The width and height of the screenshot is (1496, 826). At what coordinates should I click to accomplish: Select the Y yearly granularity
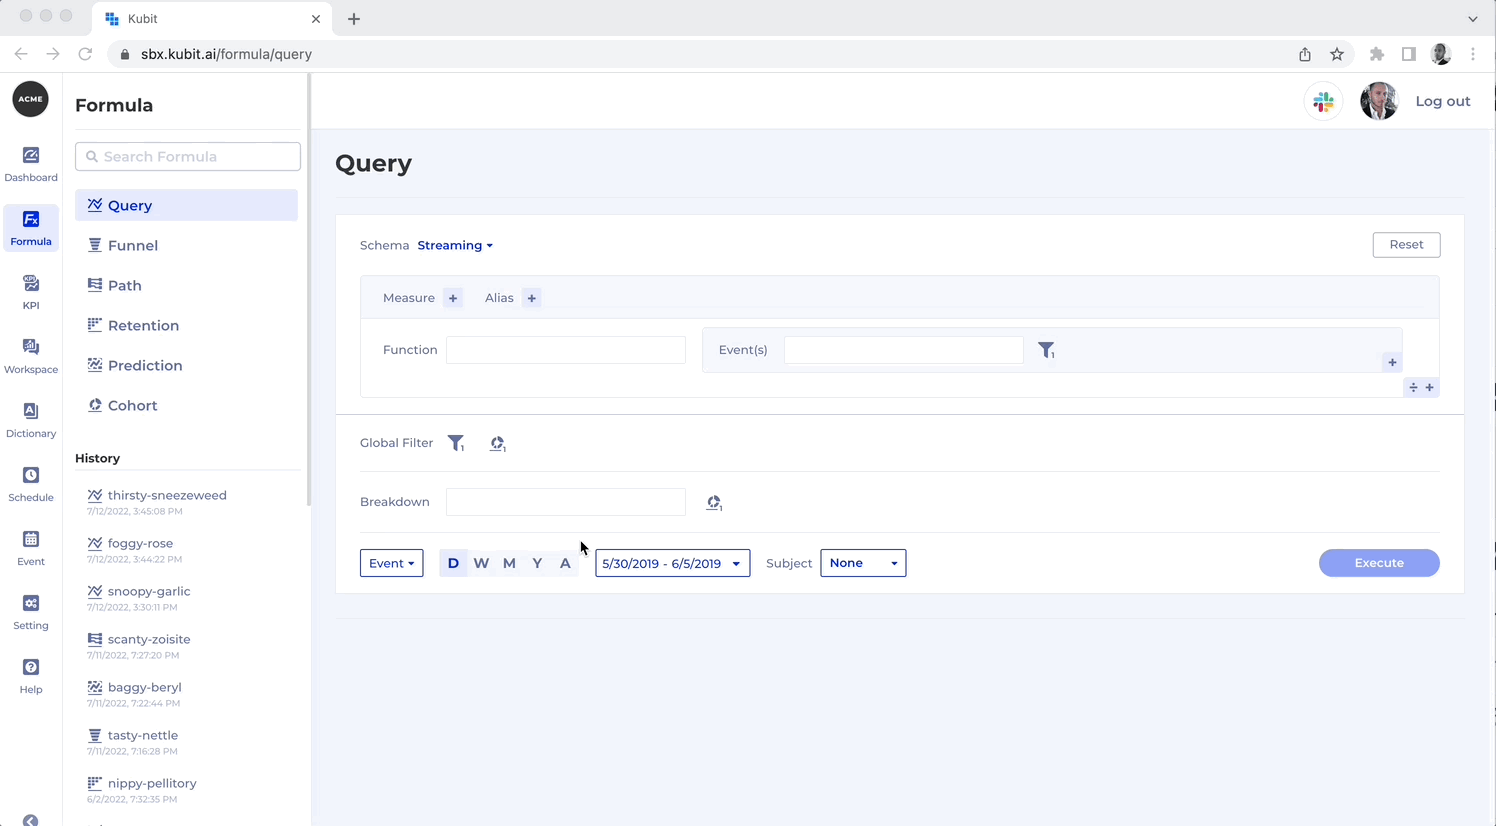[x=537, y=563]
